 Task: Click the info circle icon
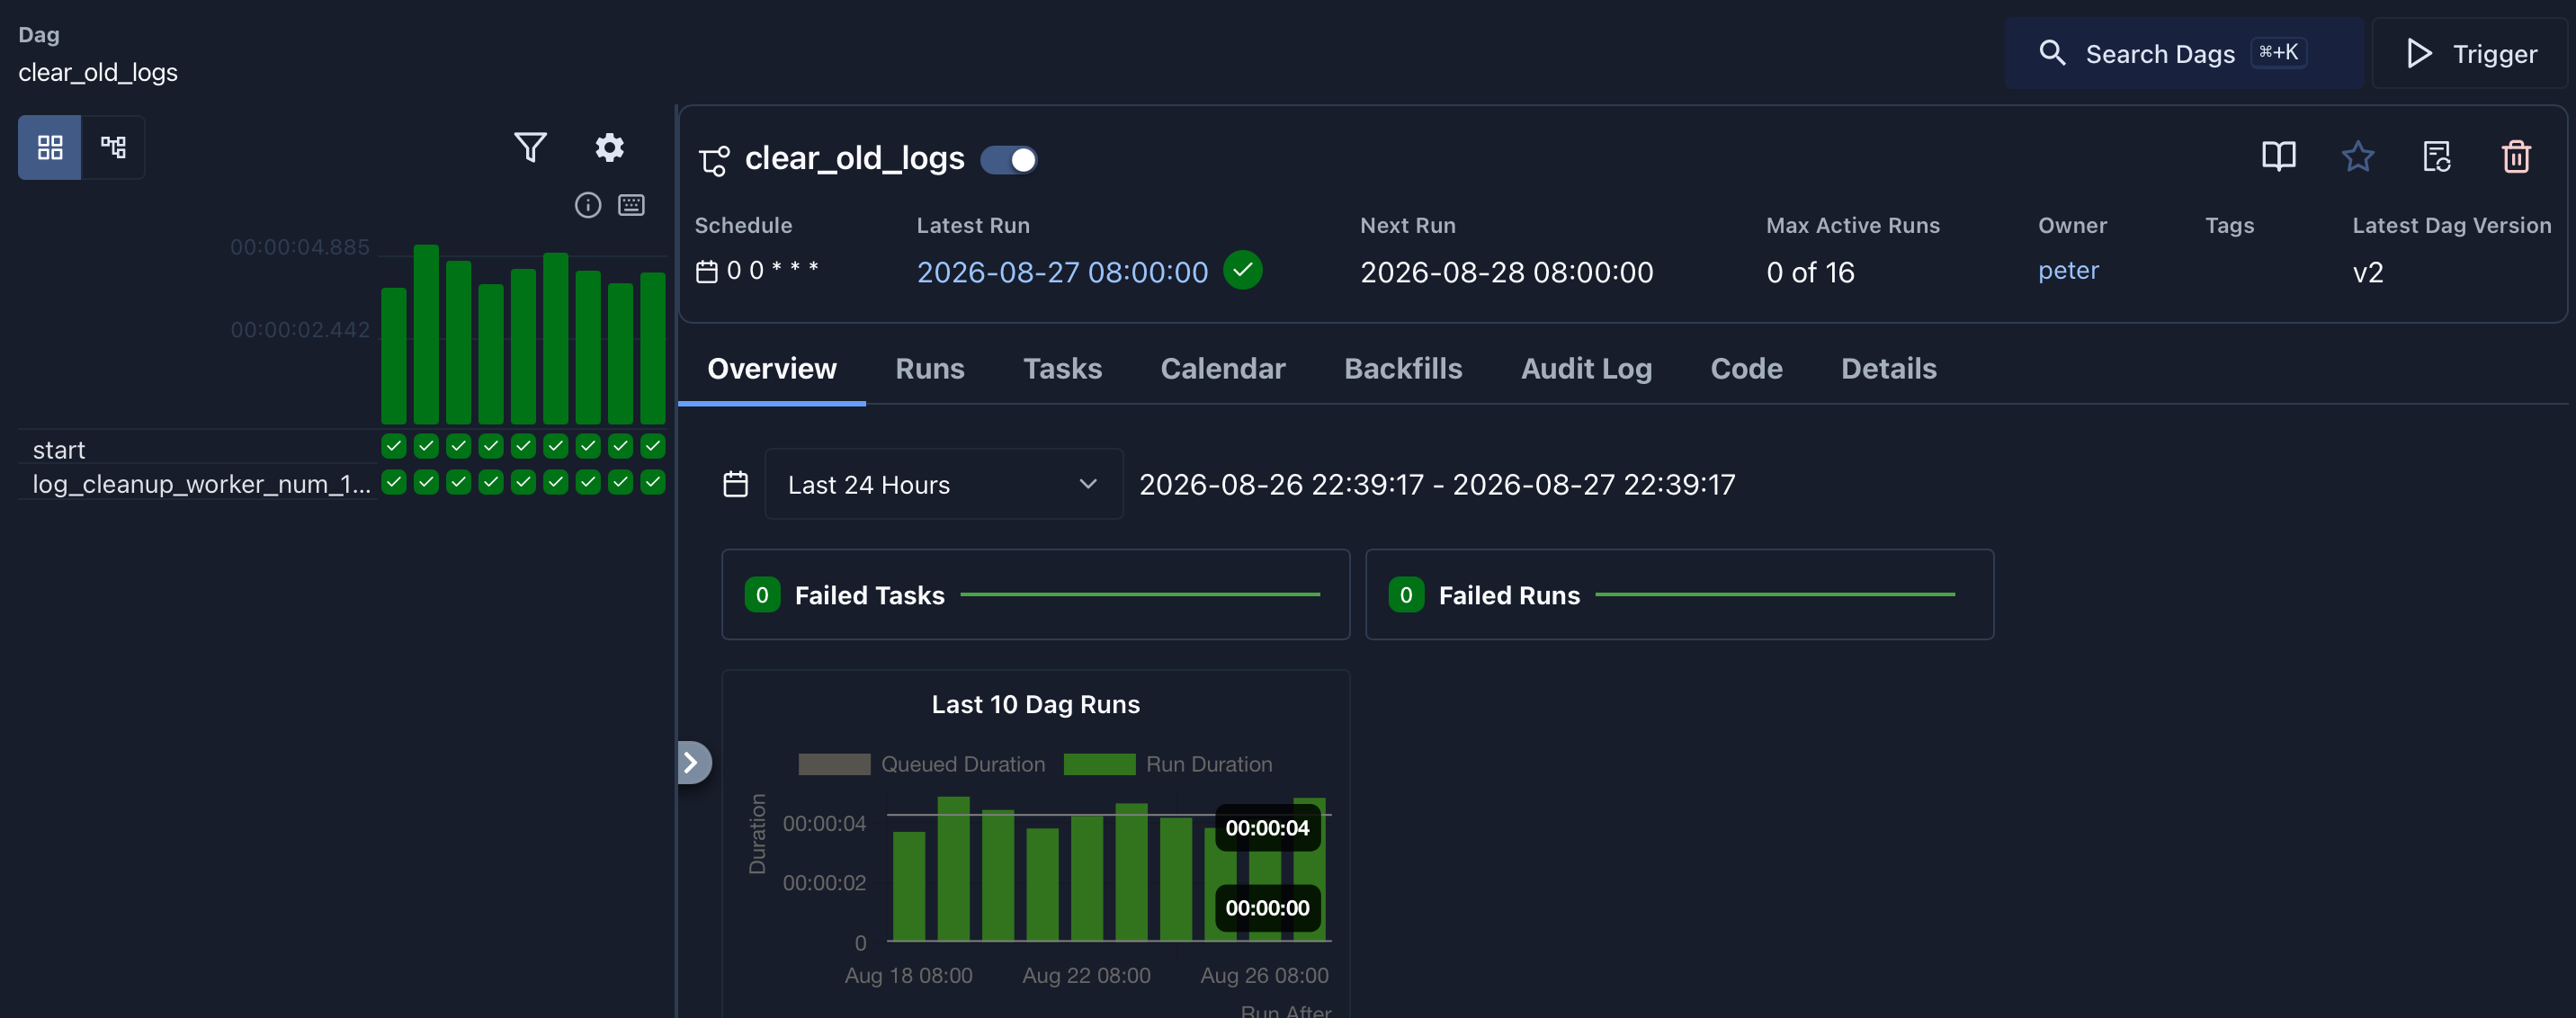[x=588, y=205]
